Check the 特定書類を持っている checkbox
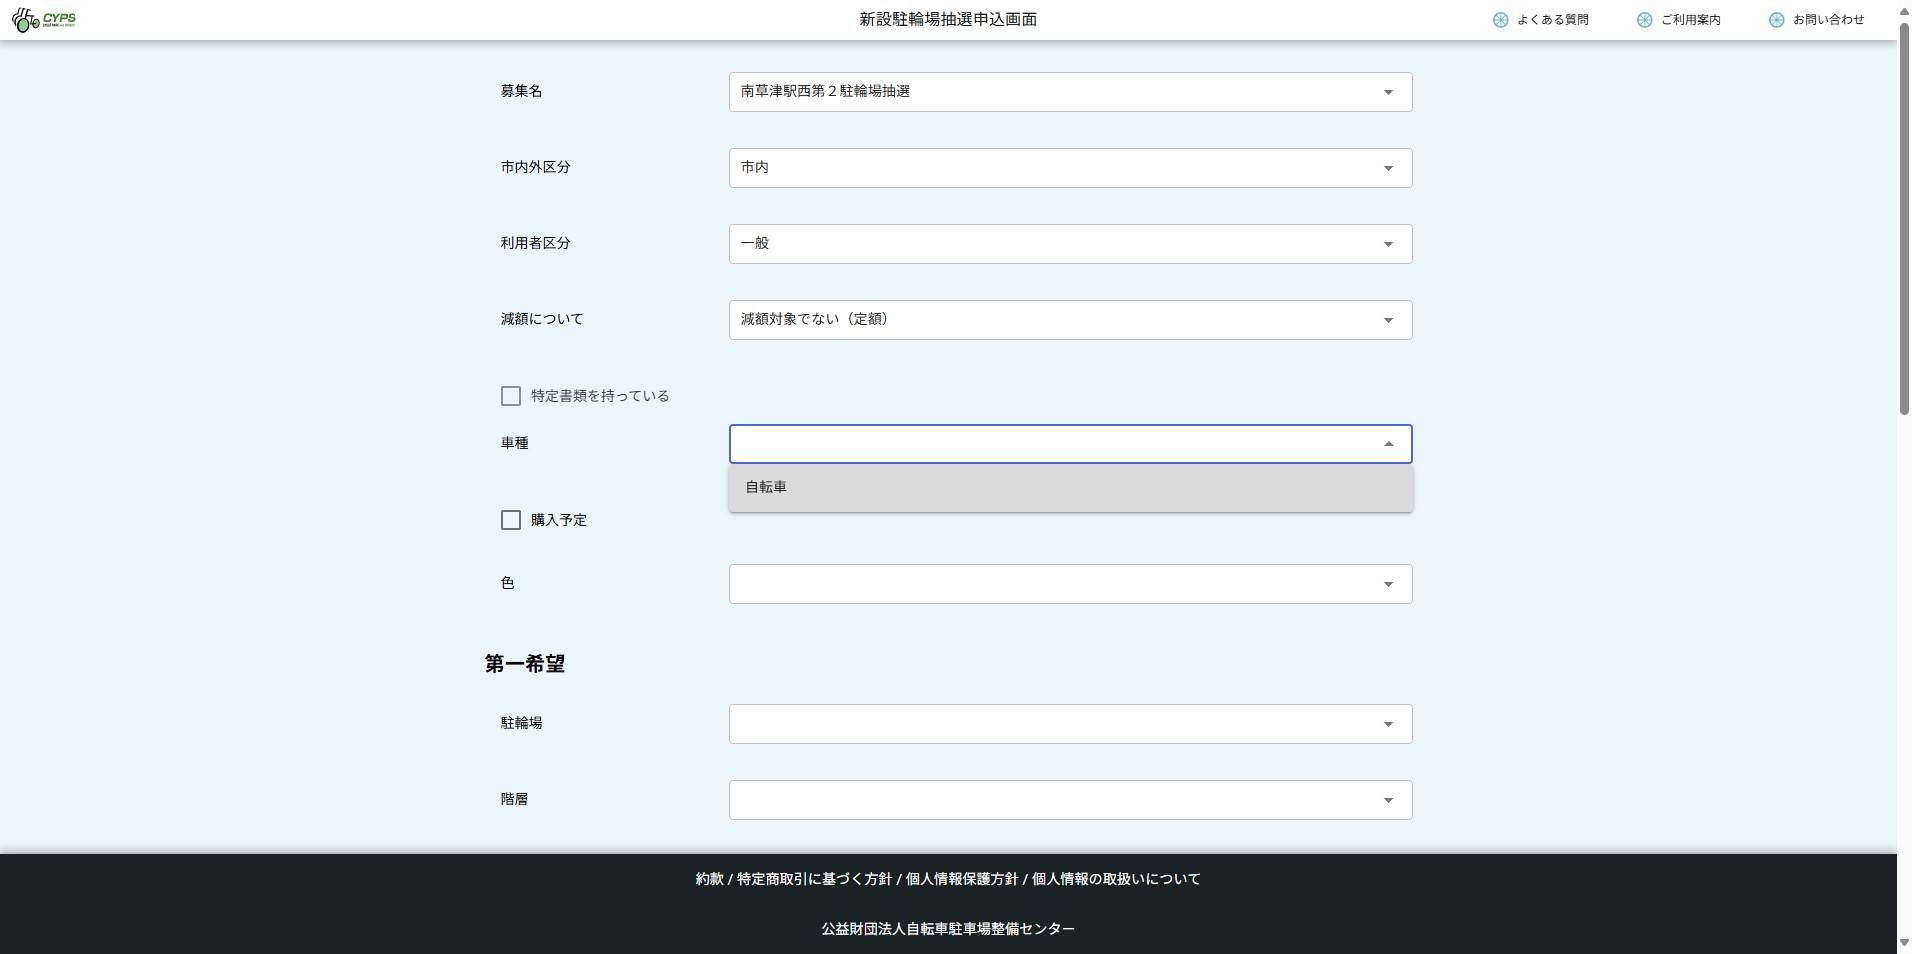The image size is (1912, 954). pos(511,396)
